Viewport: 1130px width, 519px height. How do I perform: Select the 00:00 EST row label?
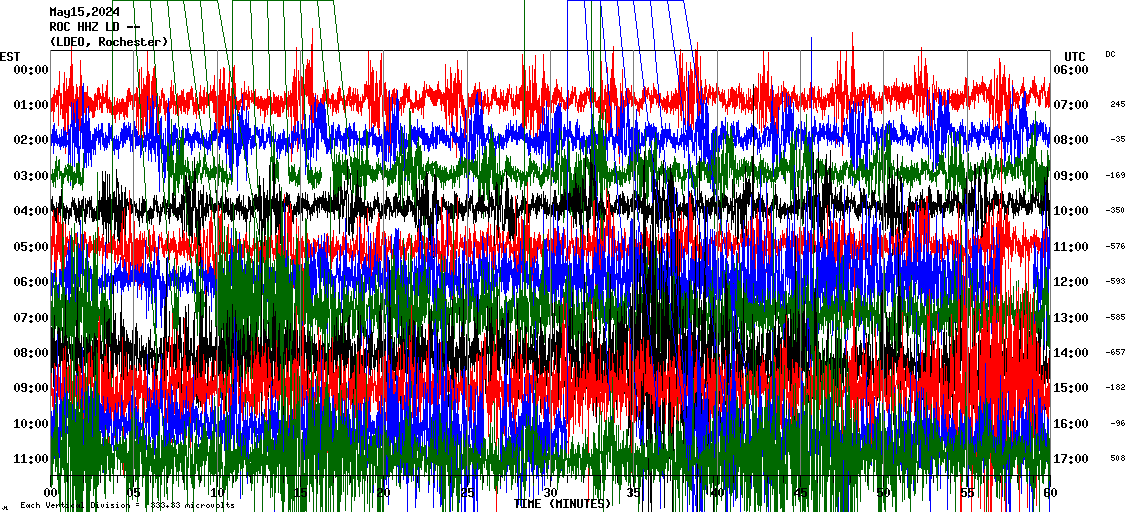tap(31, 69)
